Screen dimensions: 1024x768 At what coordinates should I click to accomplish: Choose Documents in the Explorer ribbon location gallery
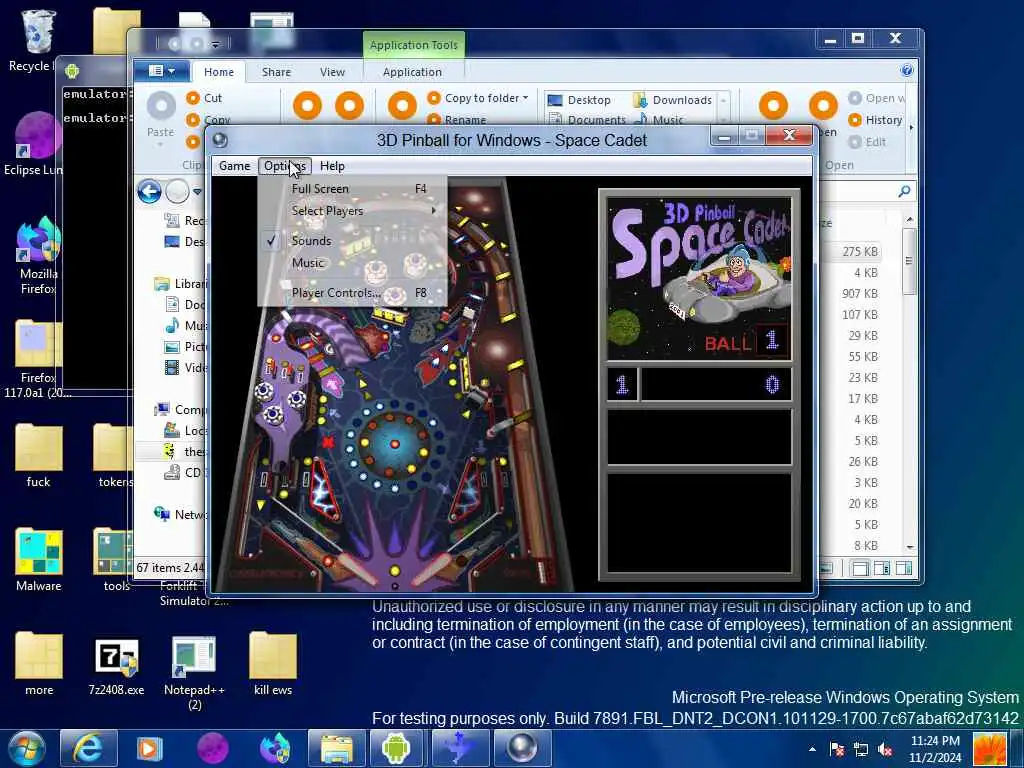[587, 120]
